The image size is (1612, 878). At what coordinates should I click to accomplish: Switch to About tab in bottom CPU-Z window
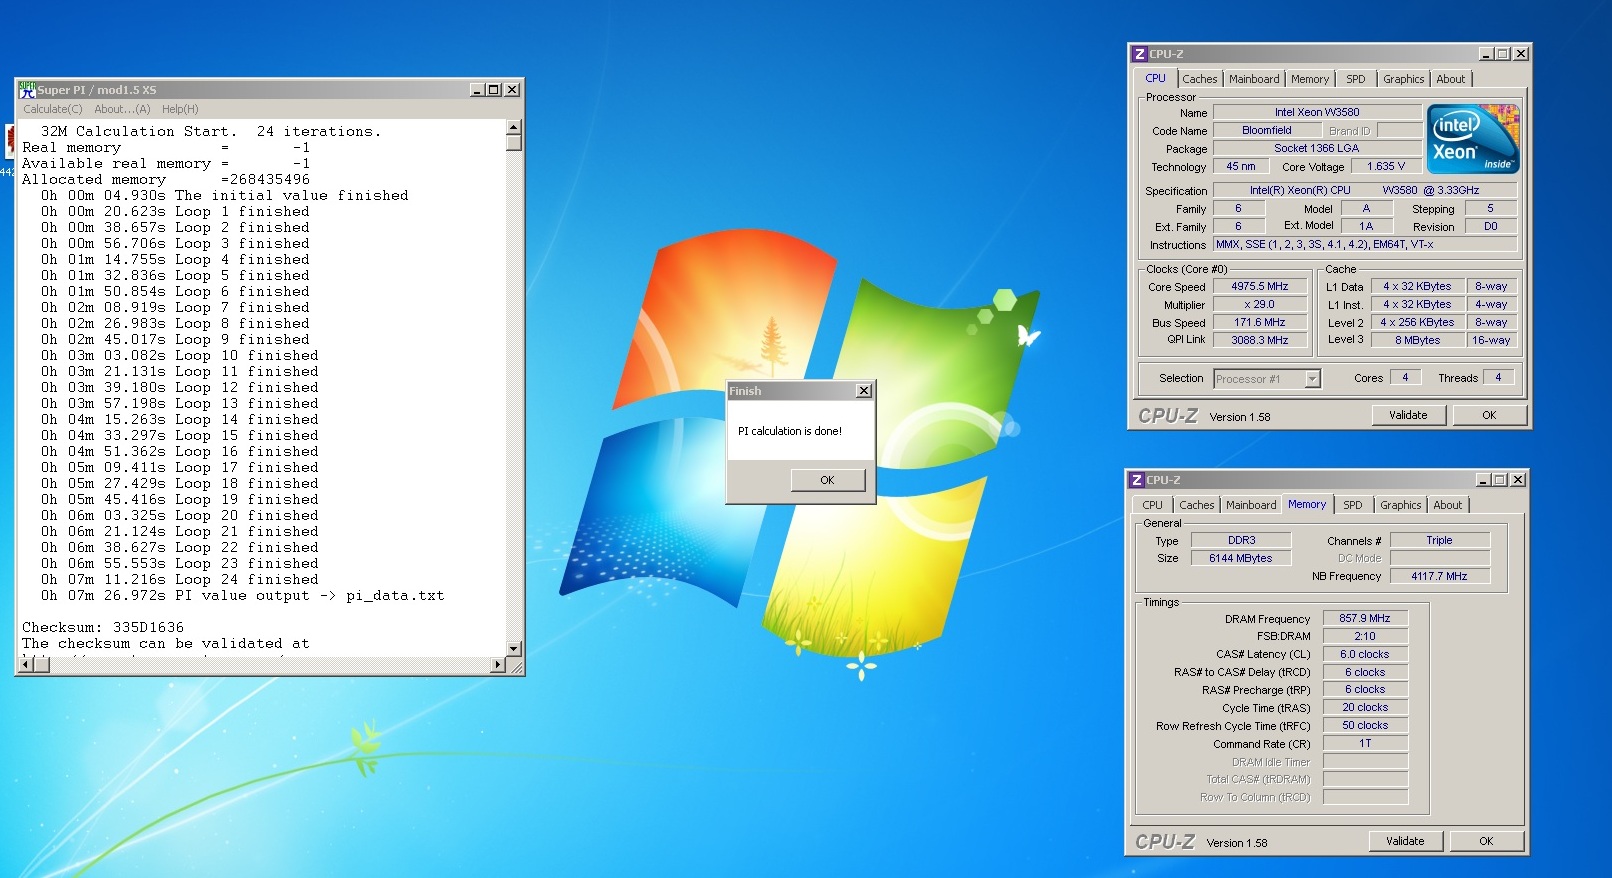[x=1448, y=505]
